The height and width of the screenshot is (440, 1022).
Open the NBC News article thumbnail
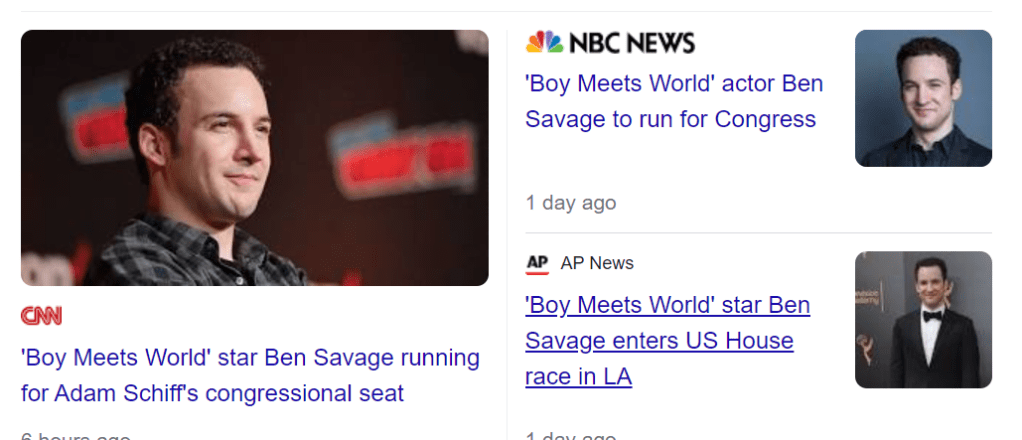coord(923,98)
